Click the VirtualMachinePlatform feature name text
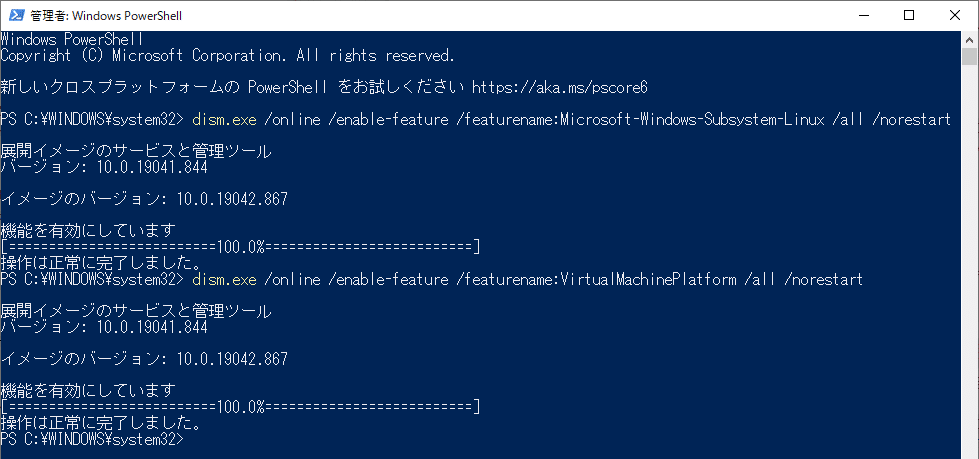Viewport: 979px width, 459px height. coord(645,279)
